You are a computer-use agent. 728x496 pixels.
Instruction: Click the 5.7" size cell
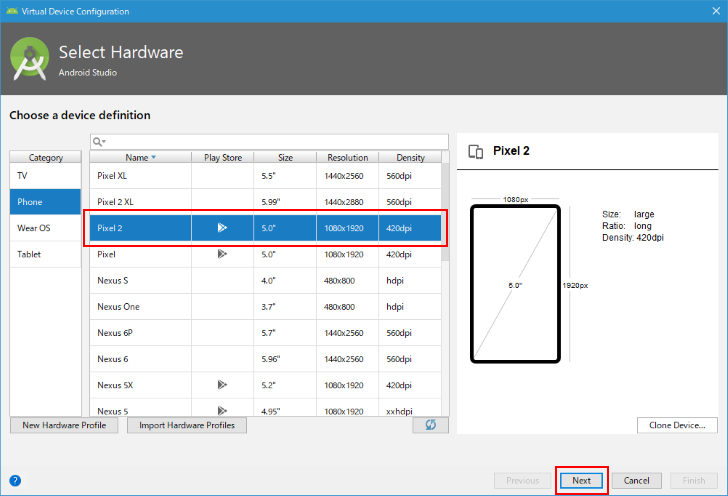click(285, 333)
